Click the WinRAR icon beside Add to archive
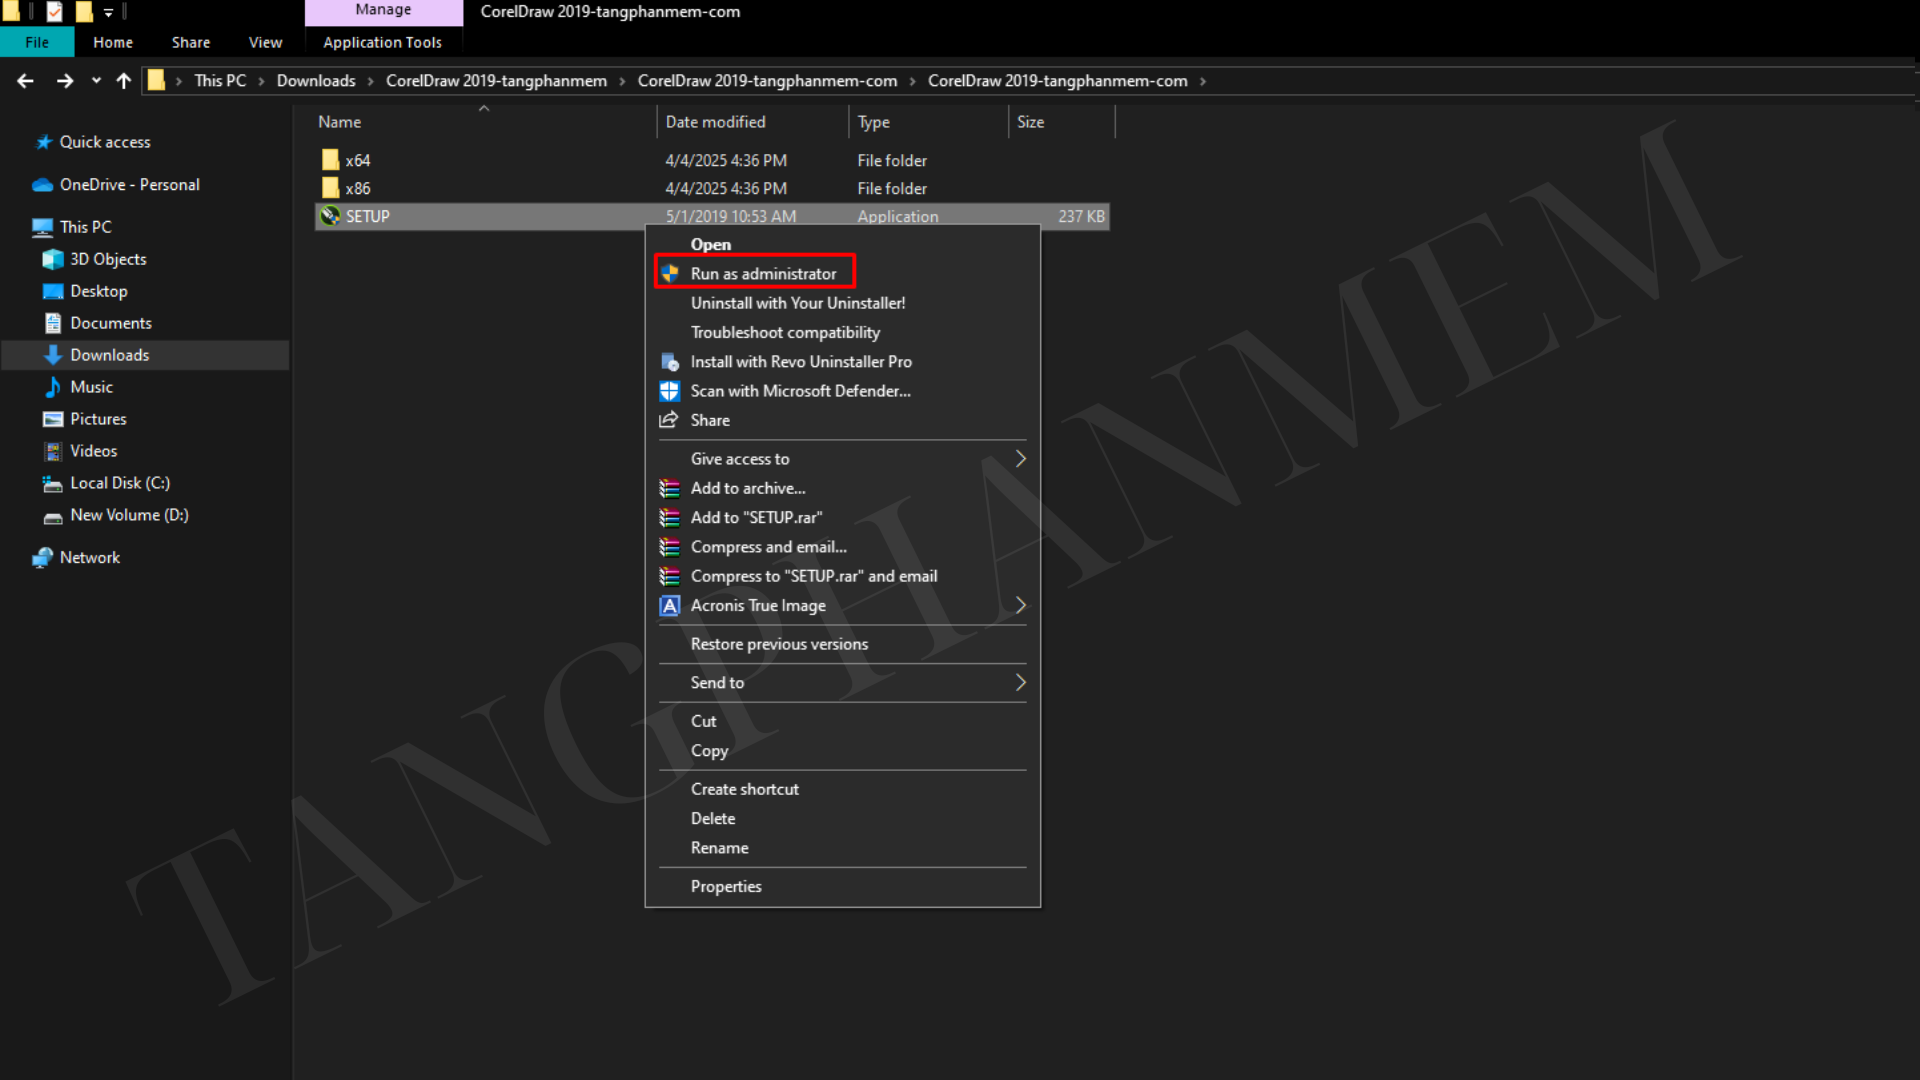This screenshot has width=1920, height=1080. [670, 489]
